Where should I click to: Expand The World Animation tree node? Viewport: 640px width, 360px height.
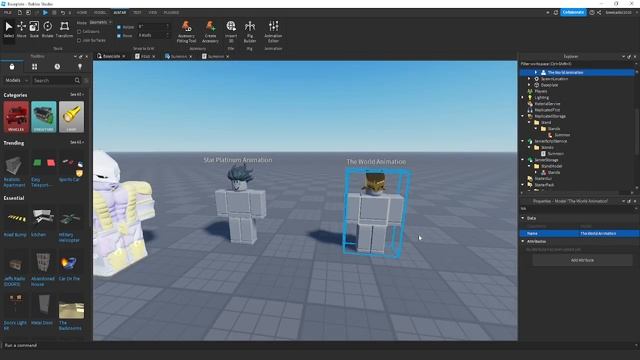pyautogui.click(x=536, y=72)
